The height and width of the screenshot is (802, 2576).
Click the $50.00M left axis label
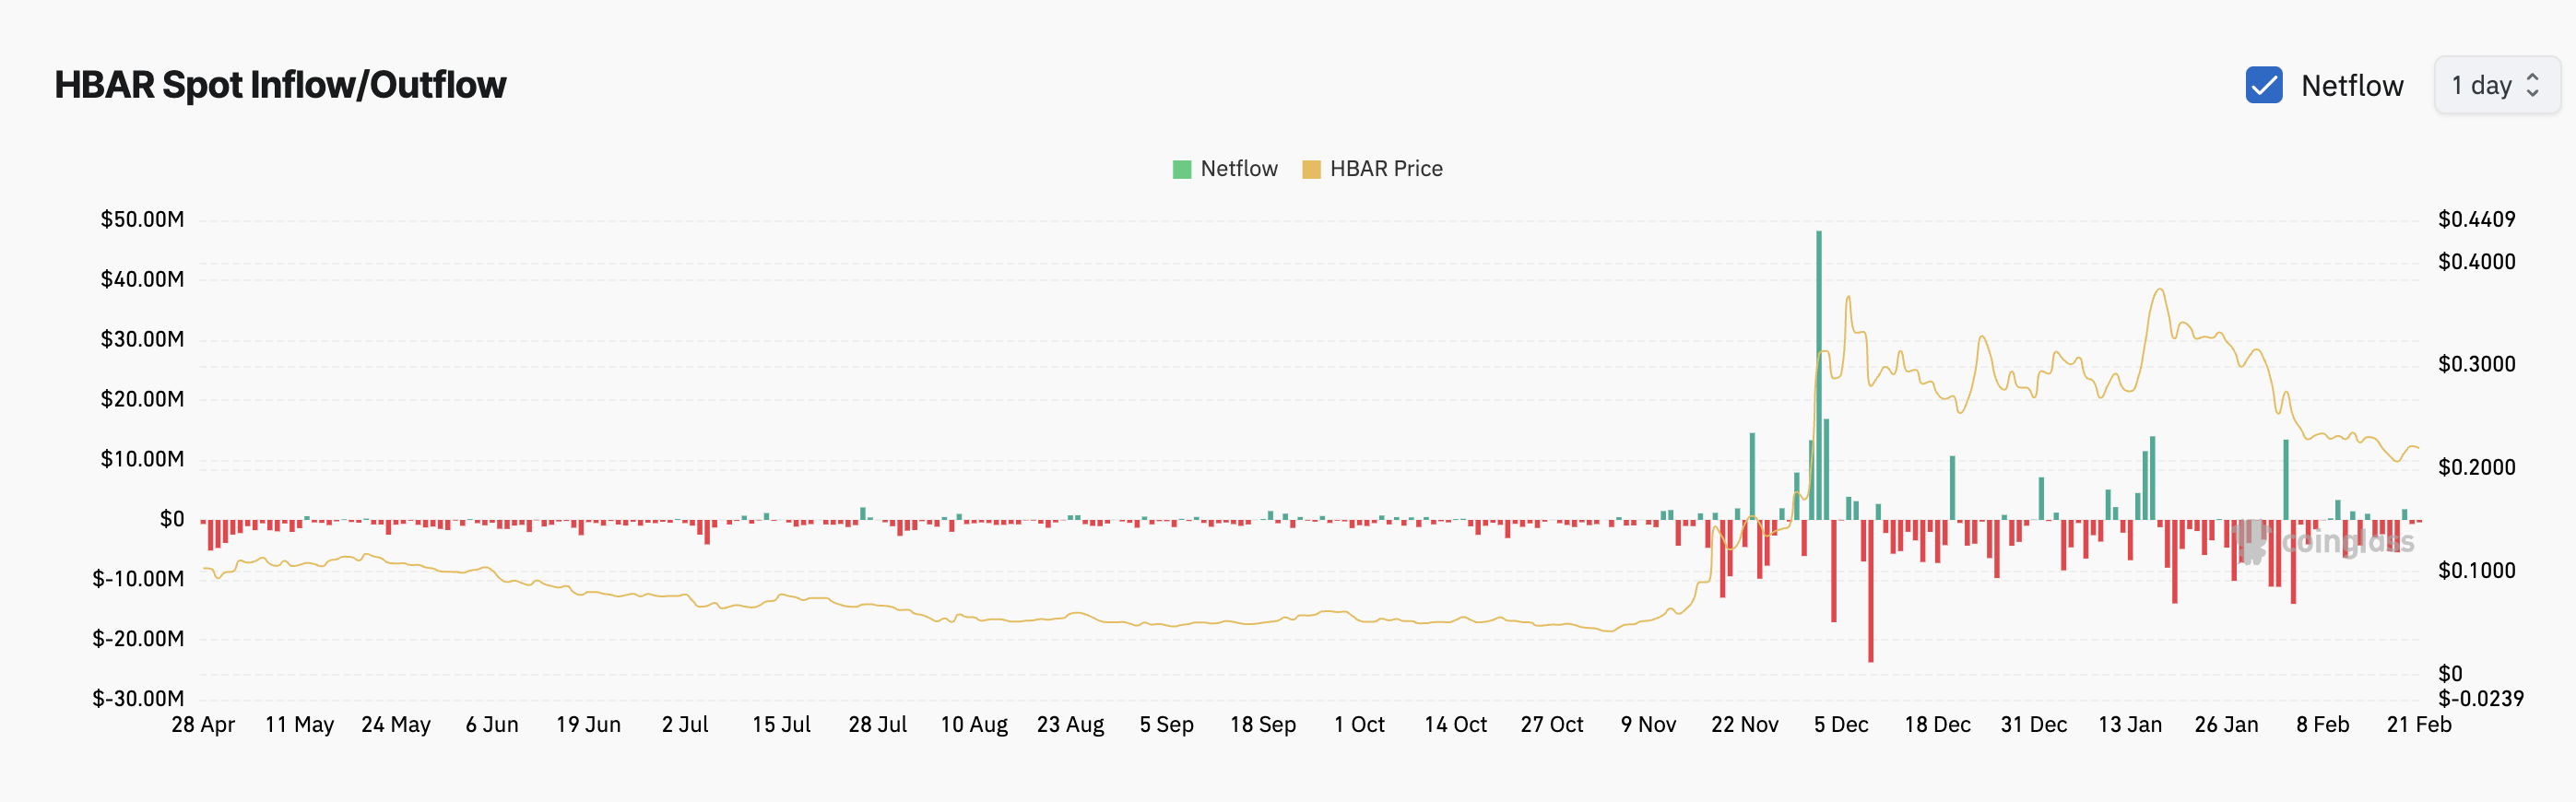pyautogui.click(x=142, y=219)
